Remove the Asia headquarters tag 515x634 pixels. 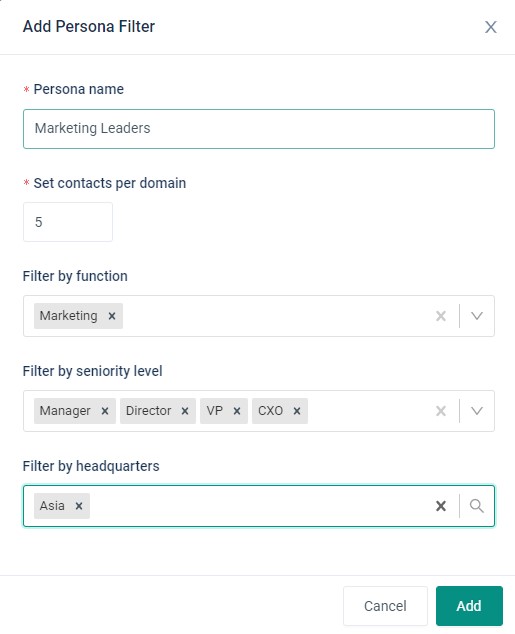(79, 506)
